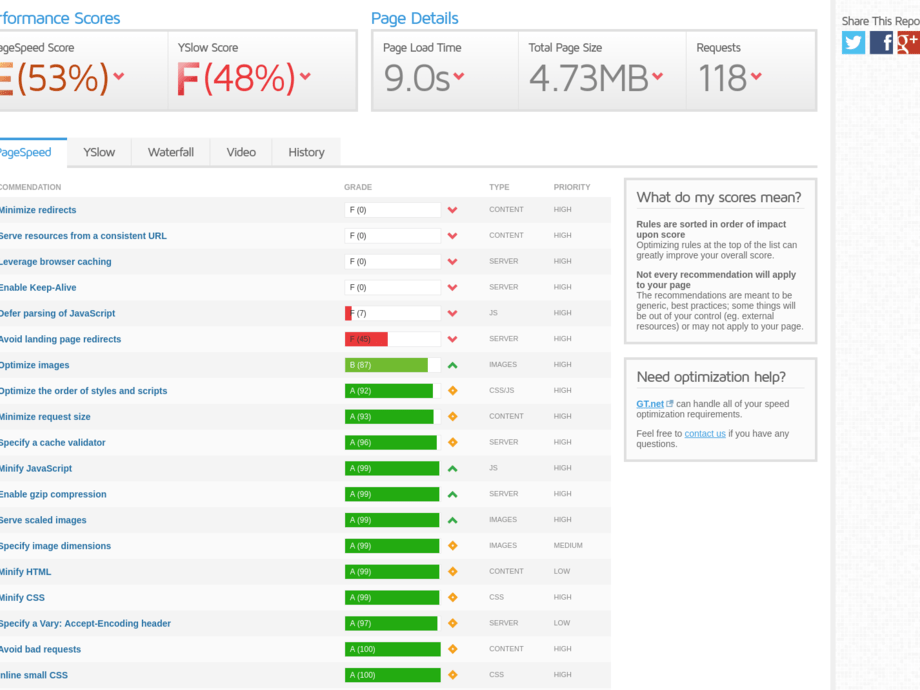Click the contact us link

point(705,433)
